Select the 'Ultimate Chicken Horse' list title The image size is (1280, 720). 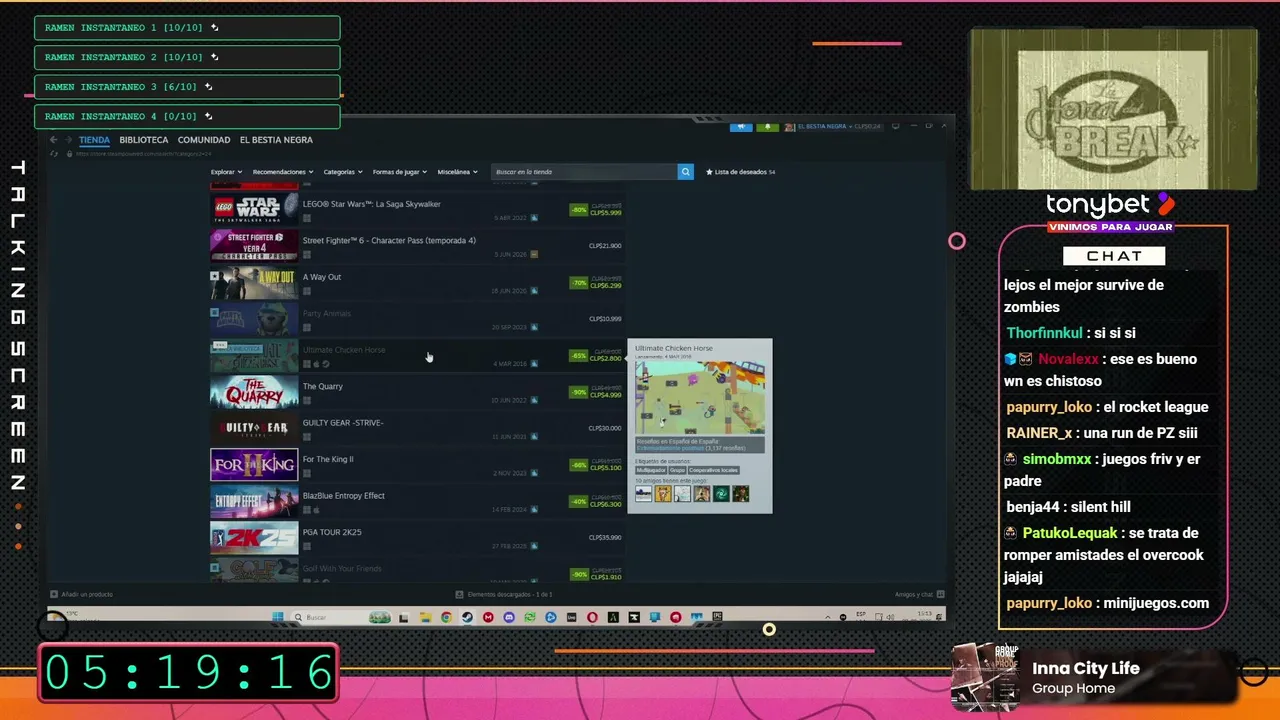(x=344, y=350)
